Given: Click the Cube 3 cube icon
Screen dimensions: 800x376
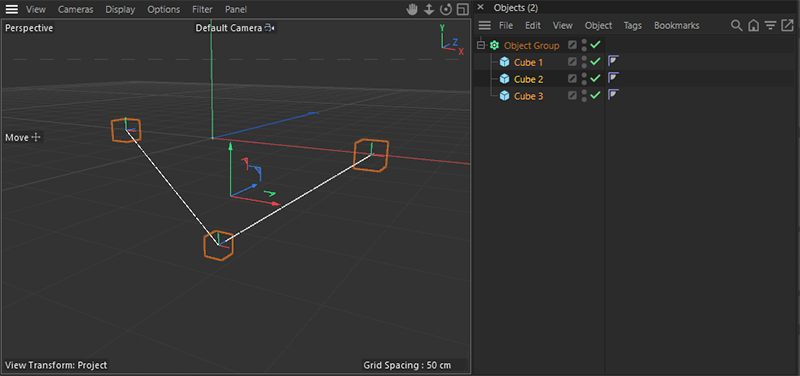Looking at the screenshot, I should tap(505, 96).
